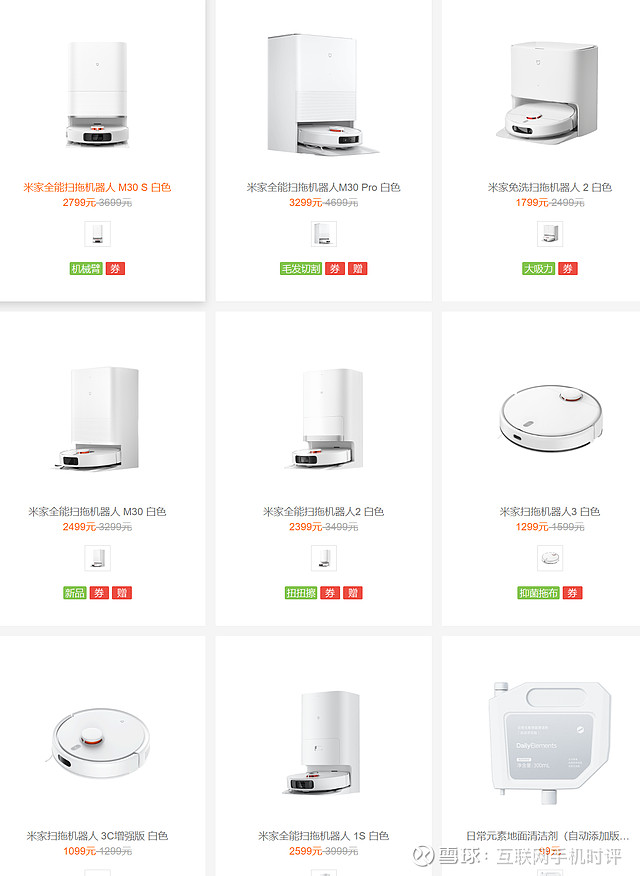Click the 米家全能扫拖机器人2 白色 title

point(323,511)
